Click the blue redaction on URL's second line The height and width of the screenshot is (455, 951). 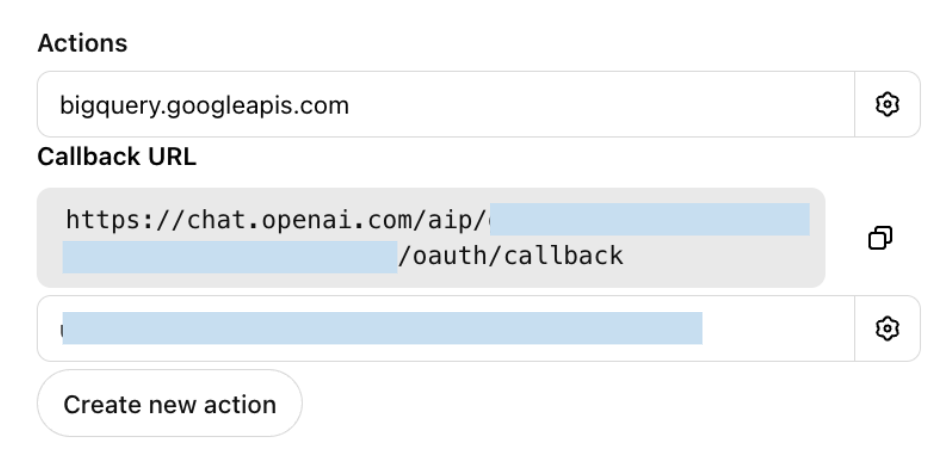pos(230,256)
